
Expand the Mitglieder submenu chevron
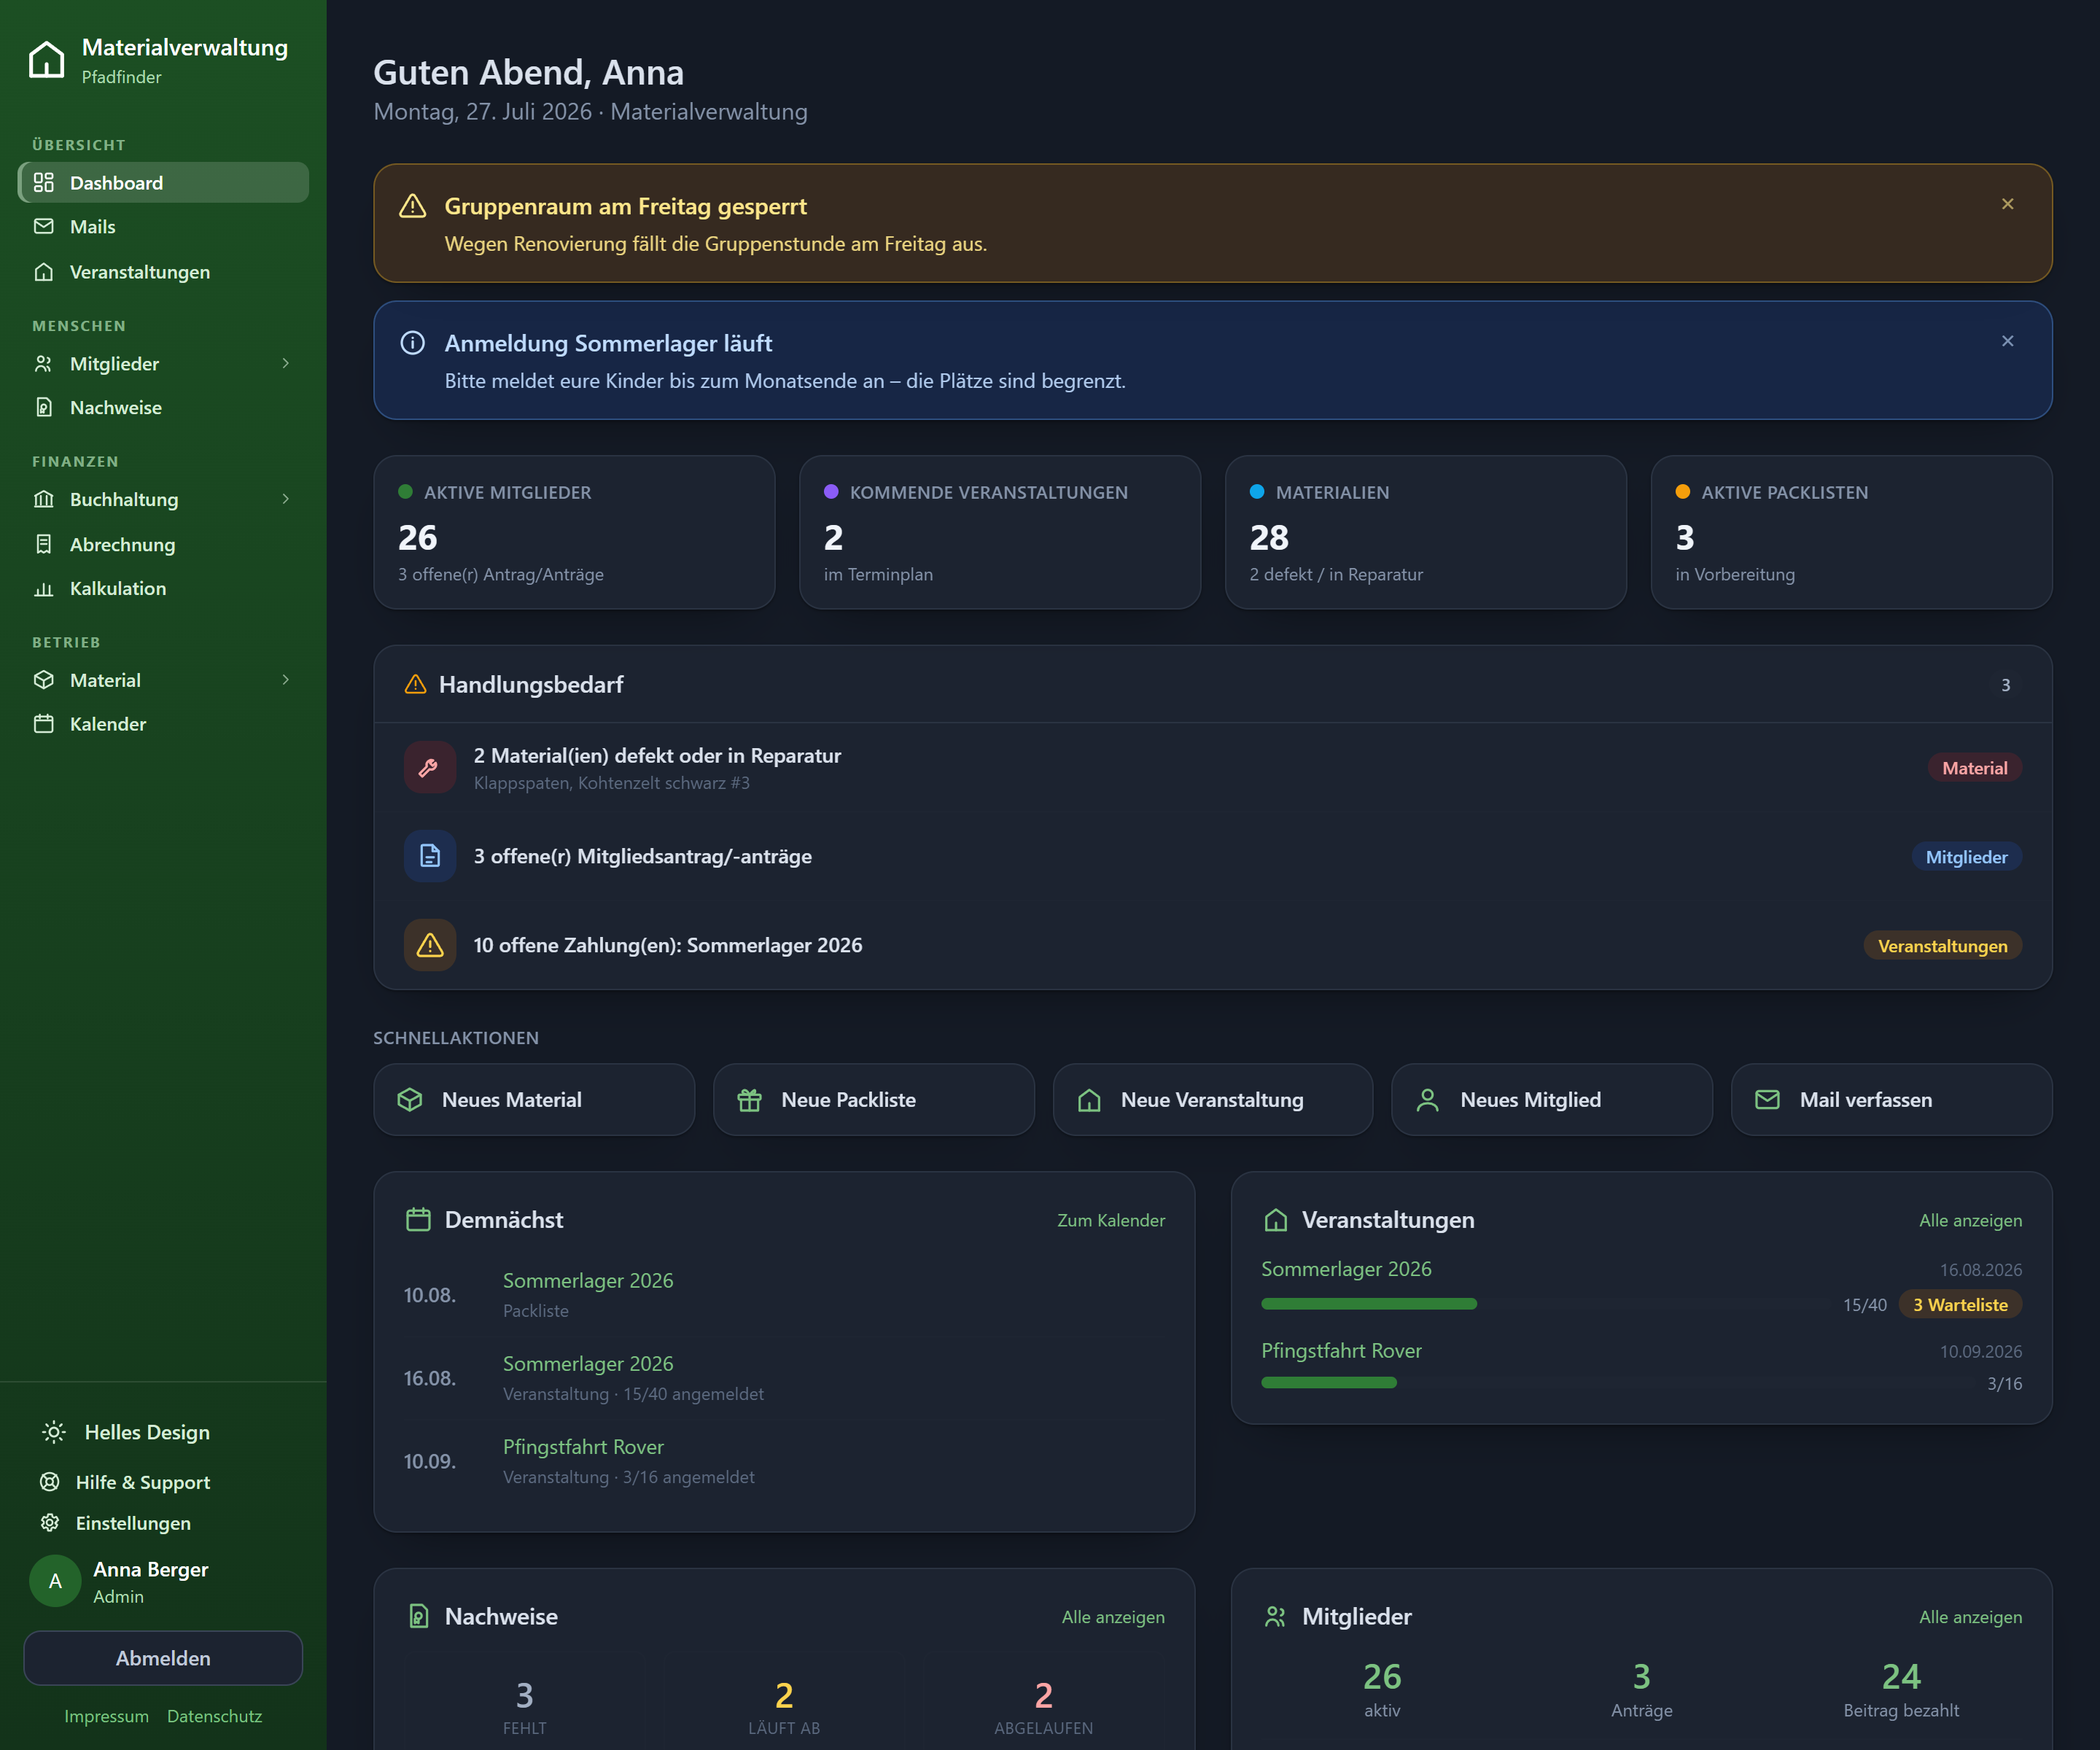tap(286, 363)
